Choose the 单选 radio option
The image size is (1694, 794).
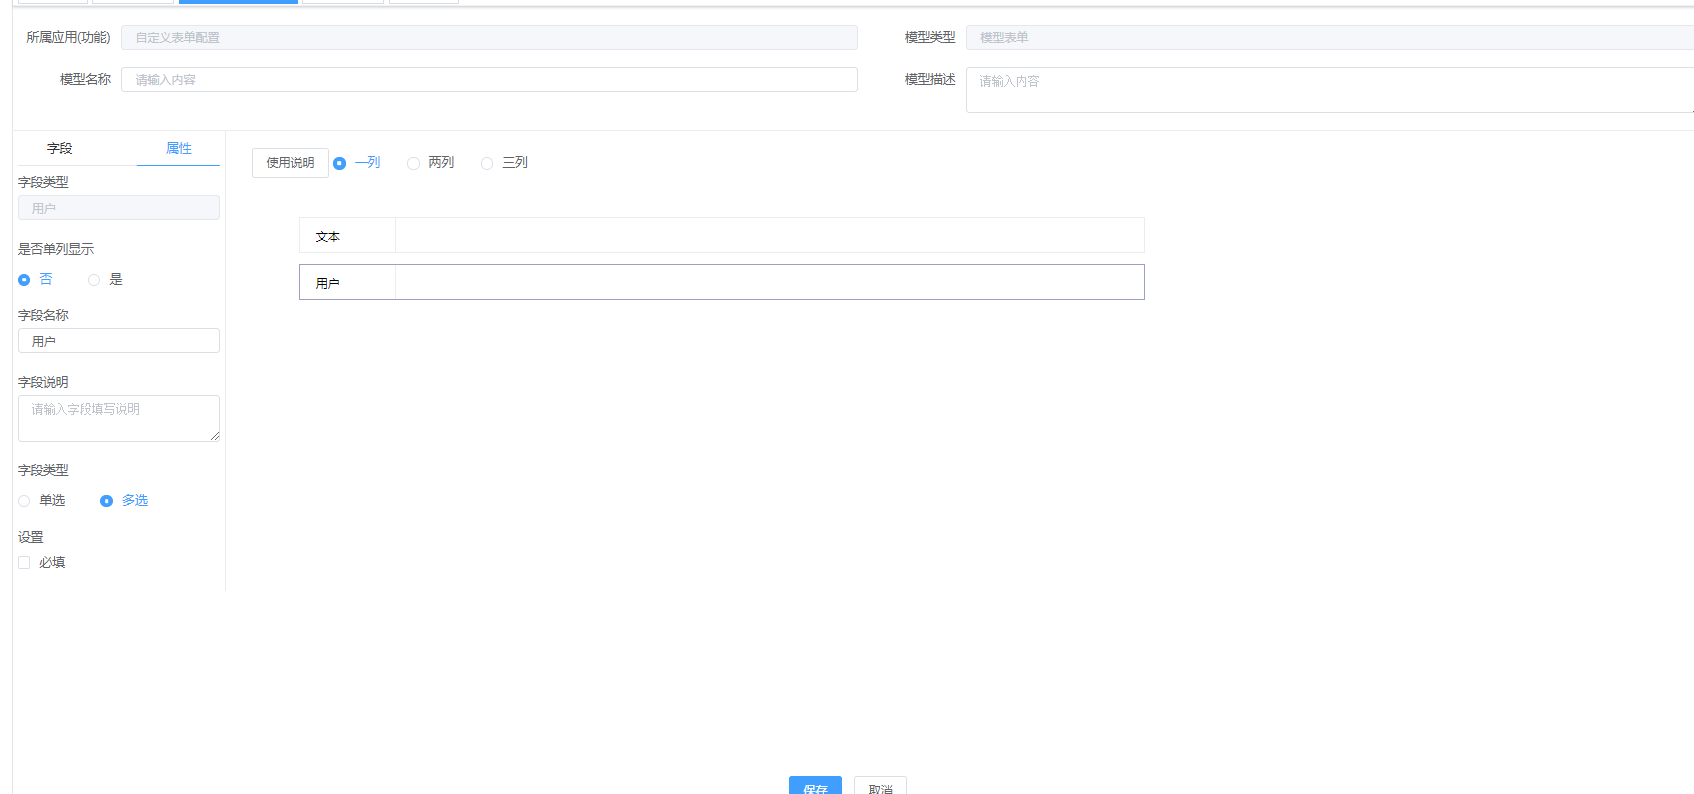(25, 501)
